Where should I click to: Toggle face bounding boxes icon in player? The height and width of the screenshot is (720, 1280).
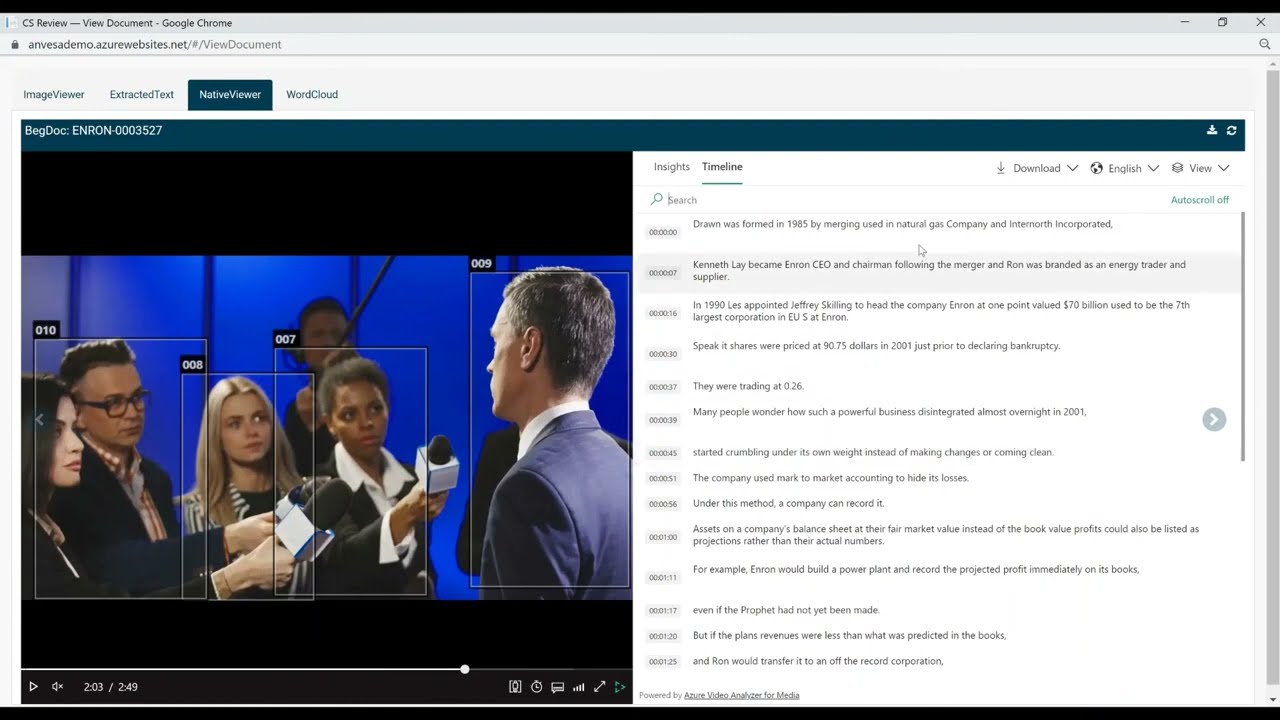click(x=515, y=687)
